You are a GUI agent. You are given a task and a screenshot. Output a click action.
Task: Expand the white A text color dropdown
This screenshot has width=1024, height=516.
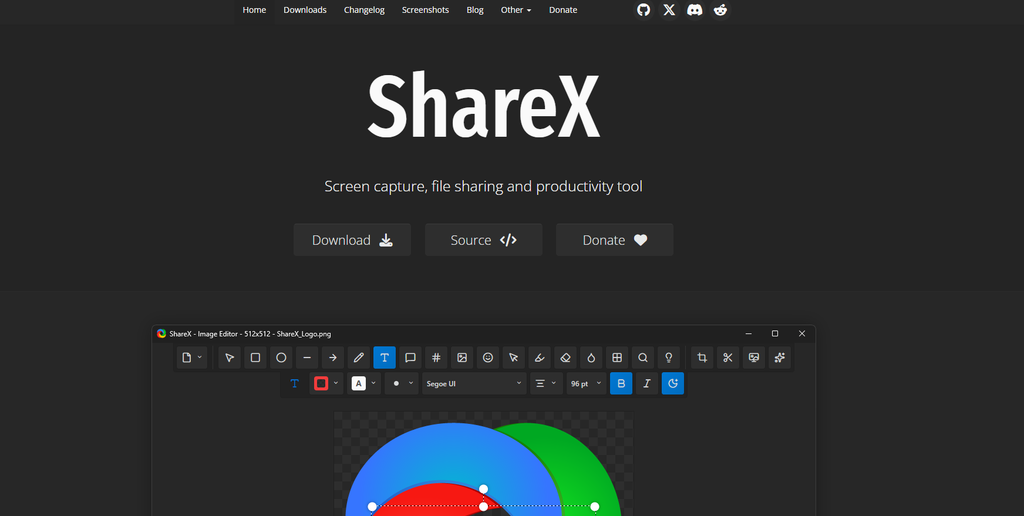tap(374, 383)
